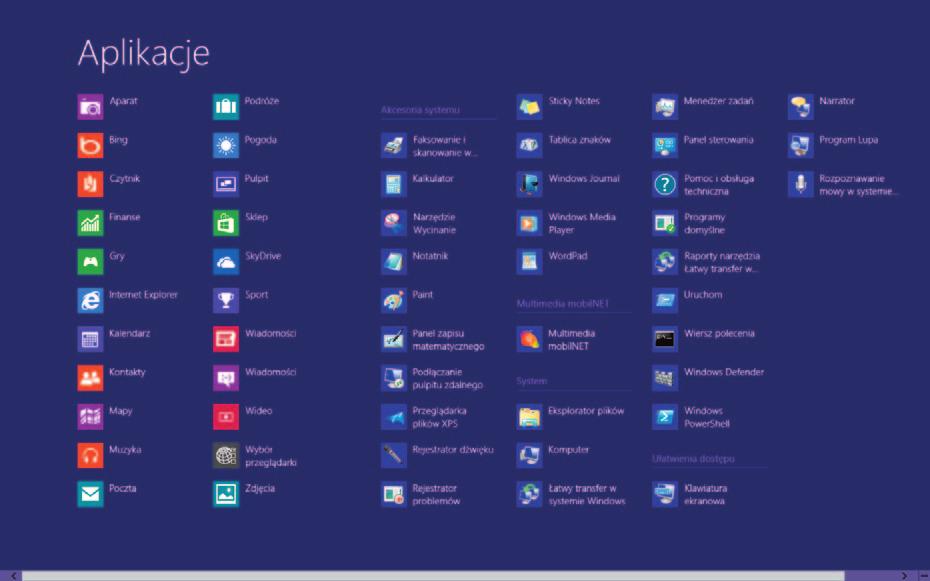
Task: Open Windows Media Player icon
Action: click(529, 223)
